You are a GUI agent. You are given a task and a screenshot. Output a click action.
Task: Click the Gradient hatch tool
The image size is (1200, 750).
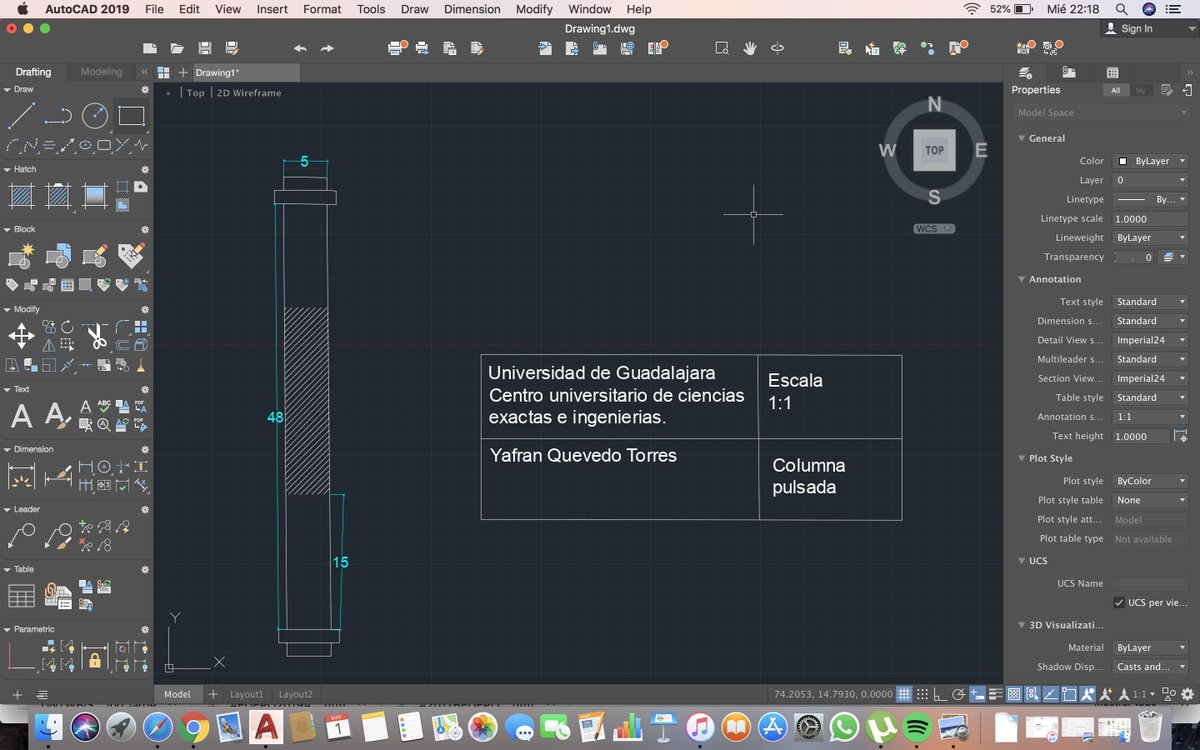point(94,196)
